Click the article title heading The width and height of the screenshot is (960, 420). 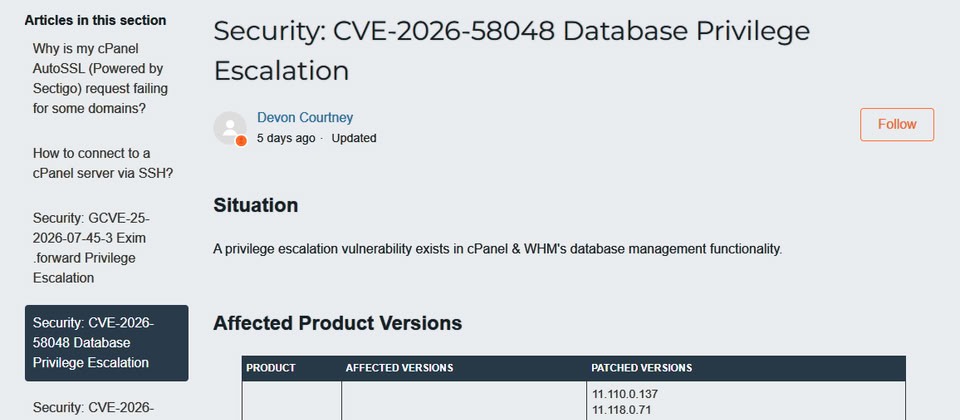pyautogui.click(x=511, y=50)
